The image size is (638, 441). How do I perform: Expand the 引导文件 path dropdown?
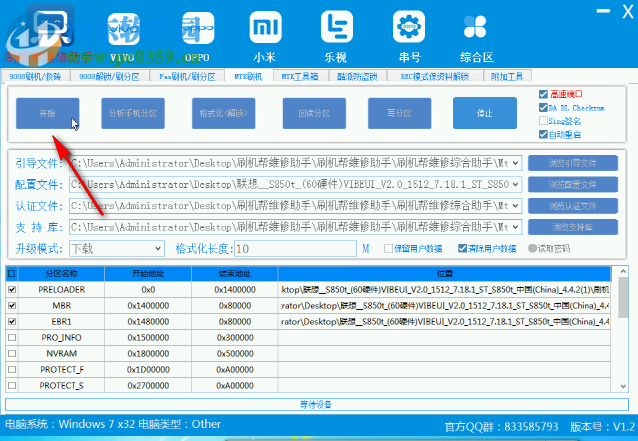click(x=516, y=163)
